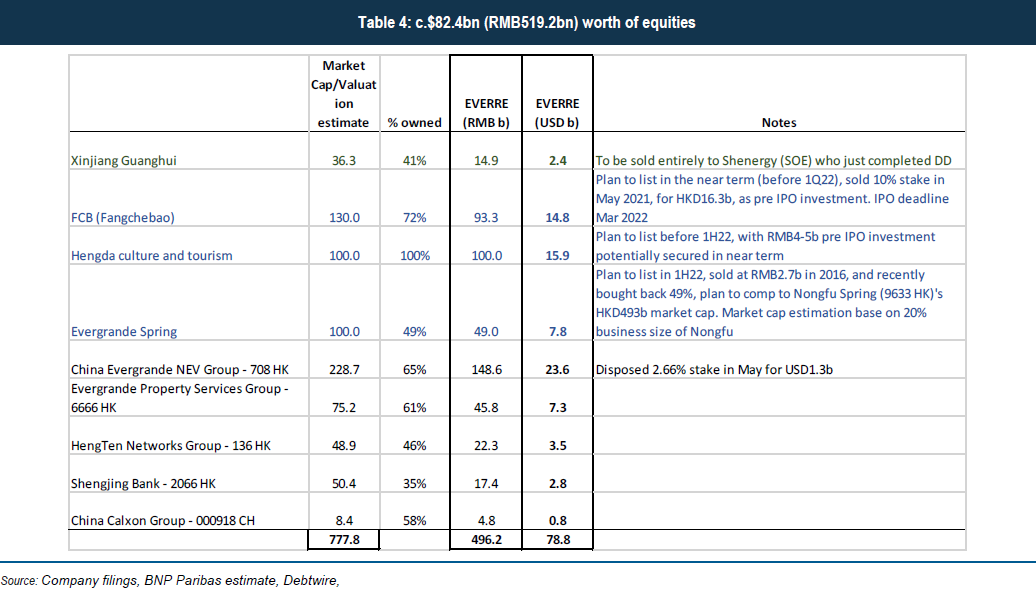
Task: Select the EVERRE (USD b) header
Action: (x=557, y=113)
